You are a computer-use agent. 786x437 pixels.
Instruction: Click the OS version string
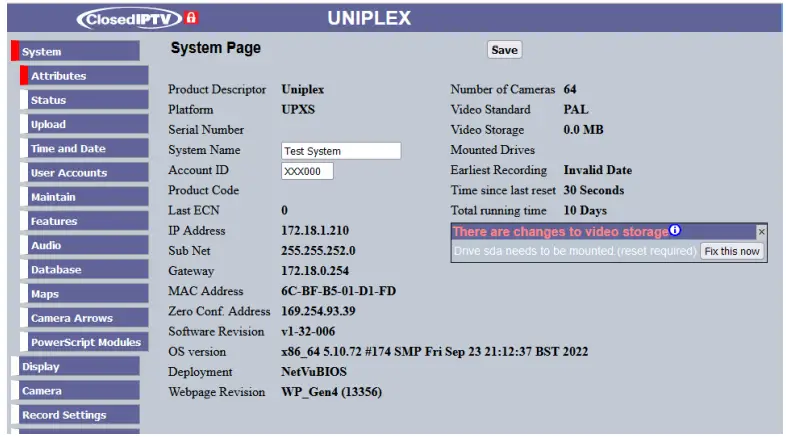click(x=434, y=351)
